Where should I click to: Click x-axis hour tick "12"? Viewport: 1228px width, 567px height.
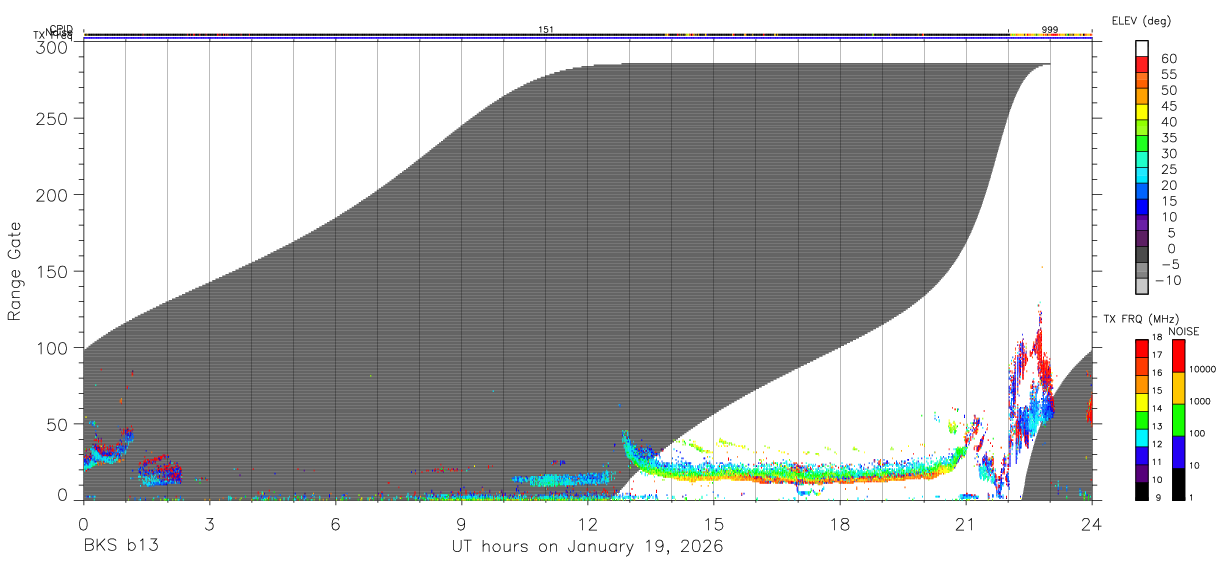(587, 524)
